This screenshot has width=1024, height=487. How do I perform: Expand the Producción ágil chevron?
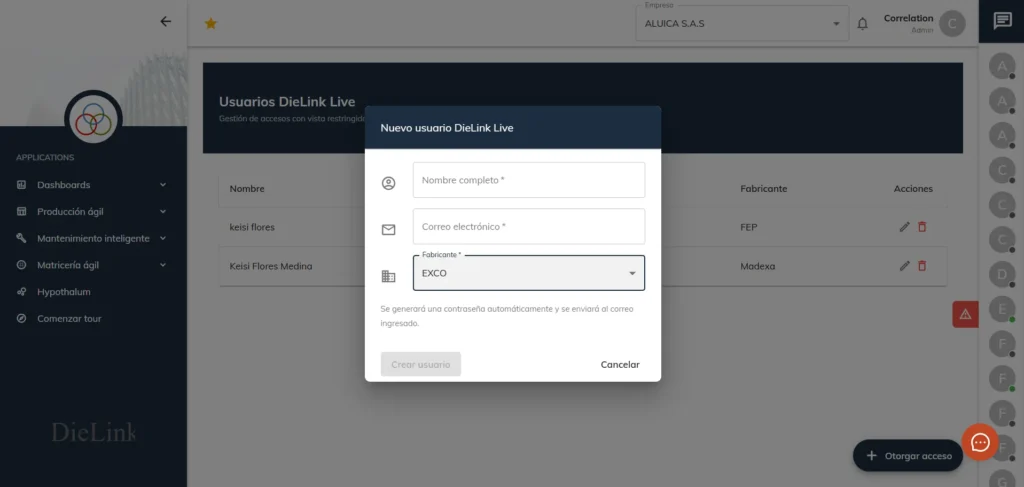pyautogui.click(x=163, y=212)
